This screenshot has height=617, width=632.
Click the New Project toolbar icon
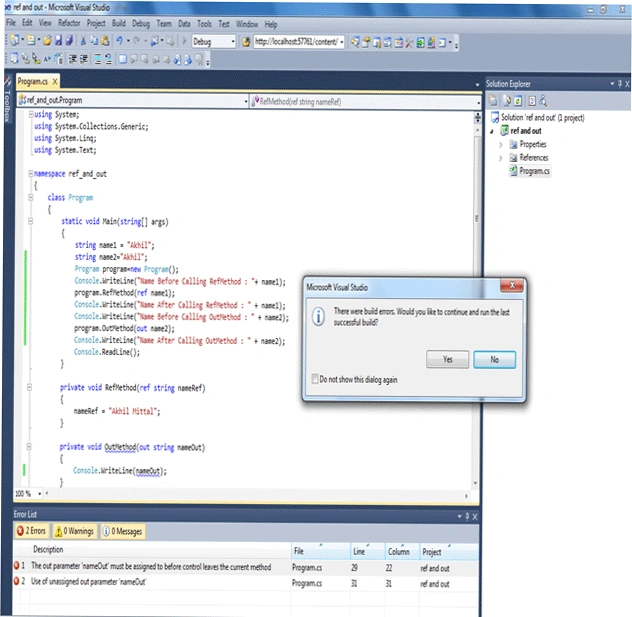point(15,40)
